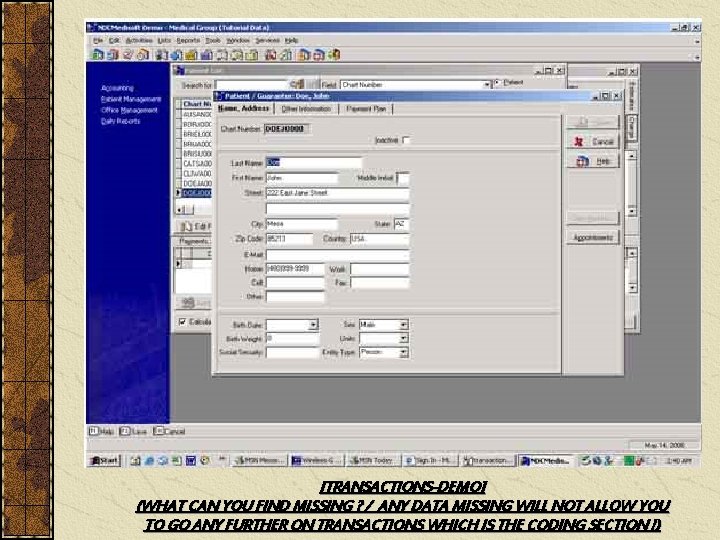This screenshot has height=540, width=720.
Task: Click the greyed Save button in patient dialog
Action: coord(593,122)
